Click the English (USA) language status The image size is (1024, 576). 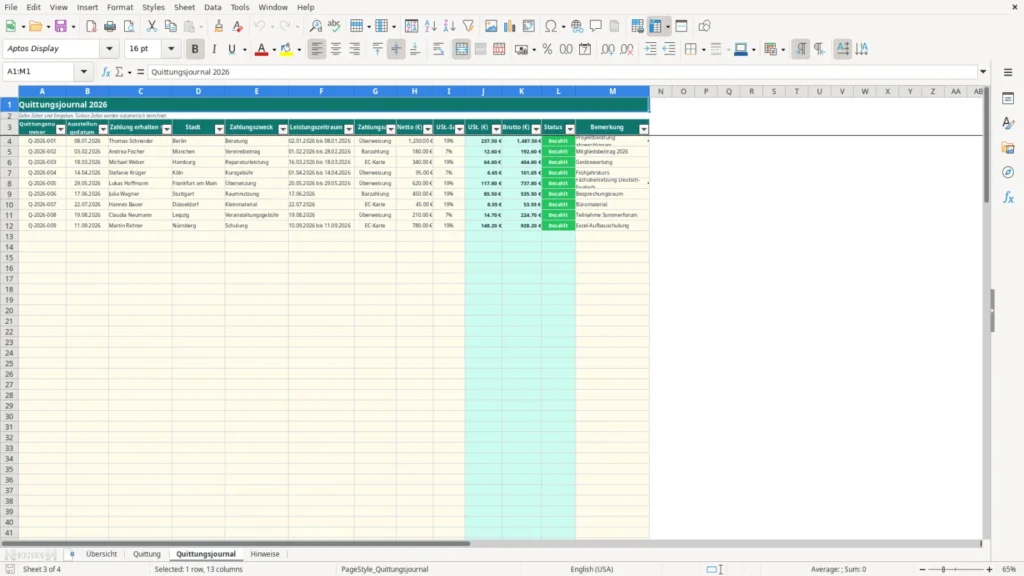592,569
